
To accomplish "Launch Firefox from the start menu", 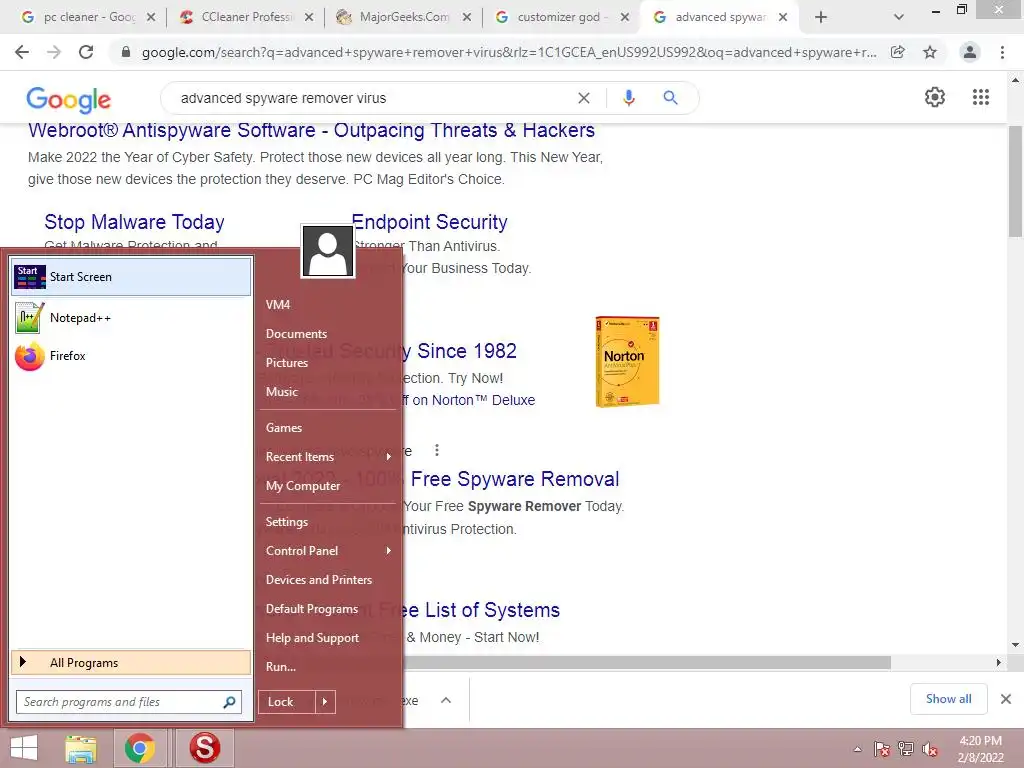I will point(131,356).
